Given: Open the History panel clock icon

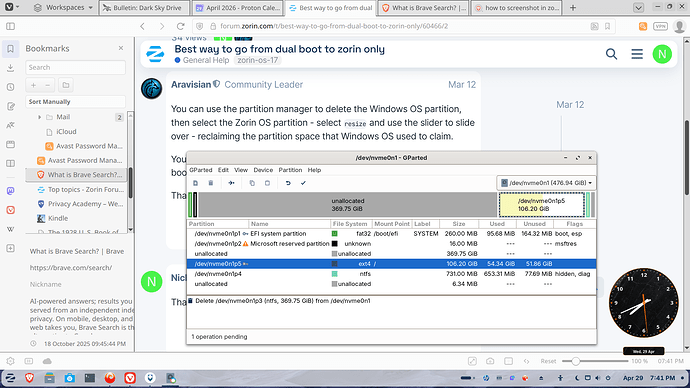Looking at the screenshot, I should [11, 87].
